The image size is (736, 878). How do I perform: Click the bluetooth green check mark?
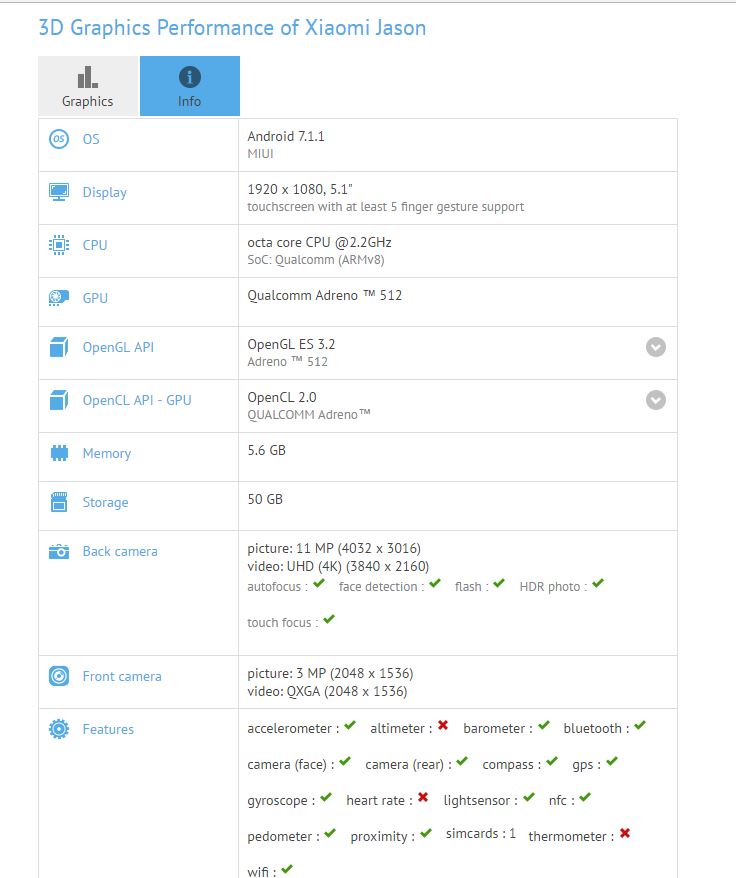[x=640, y=725]
